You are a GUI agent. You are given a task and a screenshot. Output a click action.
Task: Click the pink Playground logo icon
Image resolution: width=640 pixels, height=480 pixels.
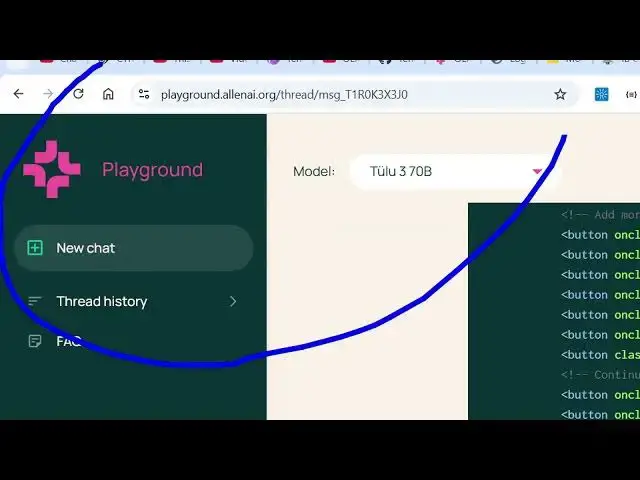(x=52, y=169)
